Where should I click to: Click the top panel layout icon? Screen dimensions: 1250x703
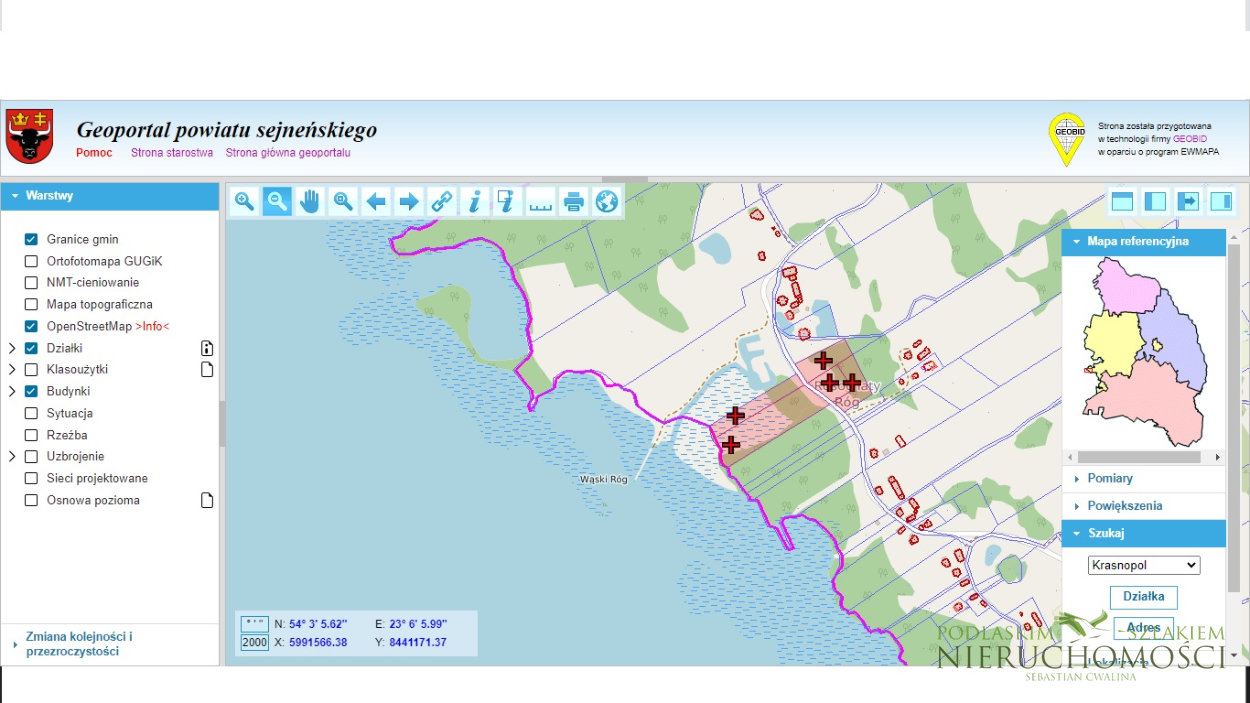click(x=1122, y=201)
